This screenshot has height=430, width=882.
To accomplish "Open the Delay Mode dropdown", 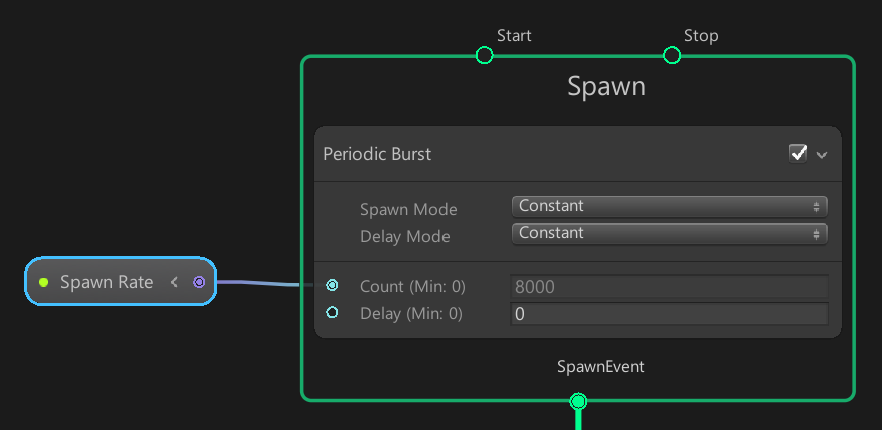I will (669, 233).
